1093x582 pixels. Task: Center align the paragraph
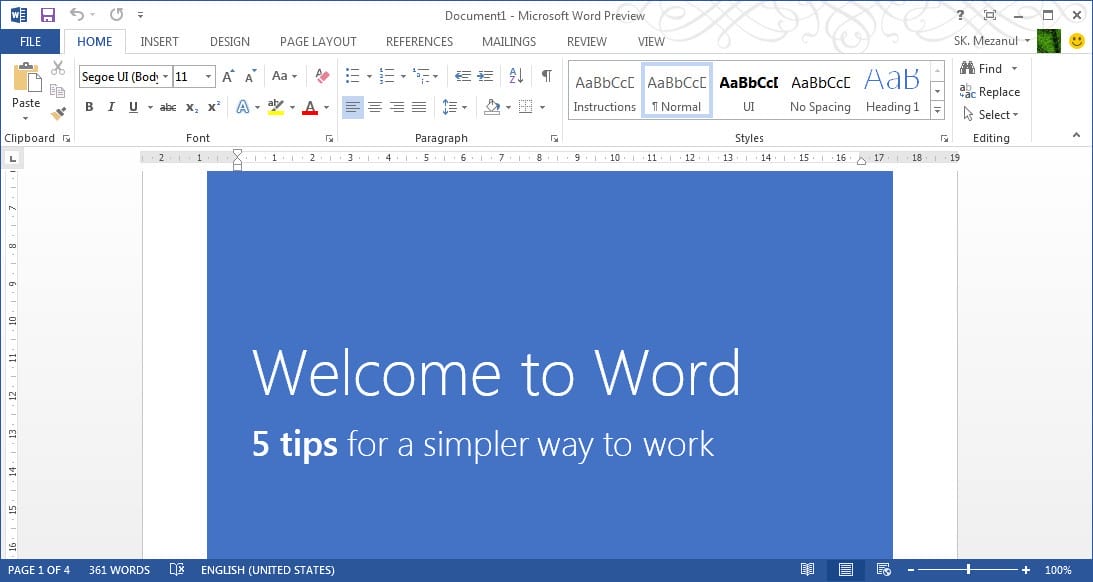click(375, 107)
